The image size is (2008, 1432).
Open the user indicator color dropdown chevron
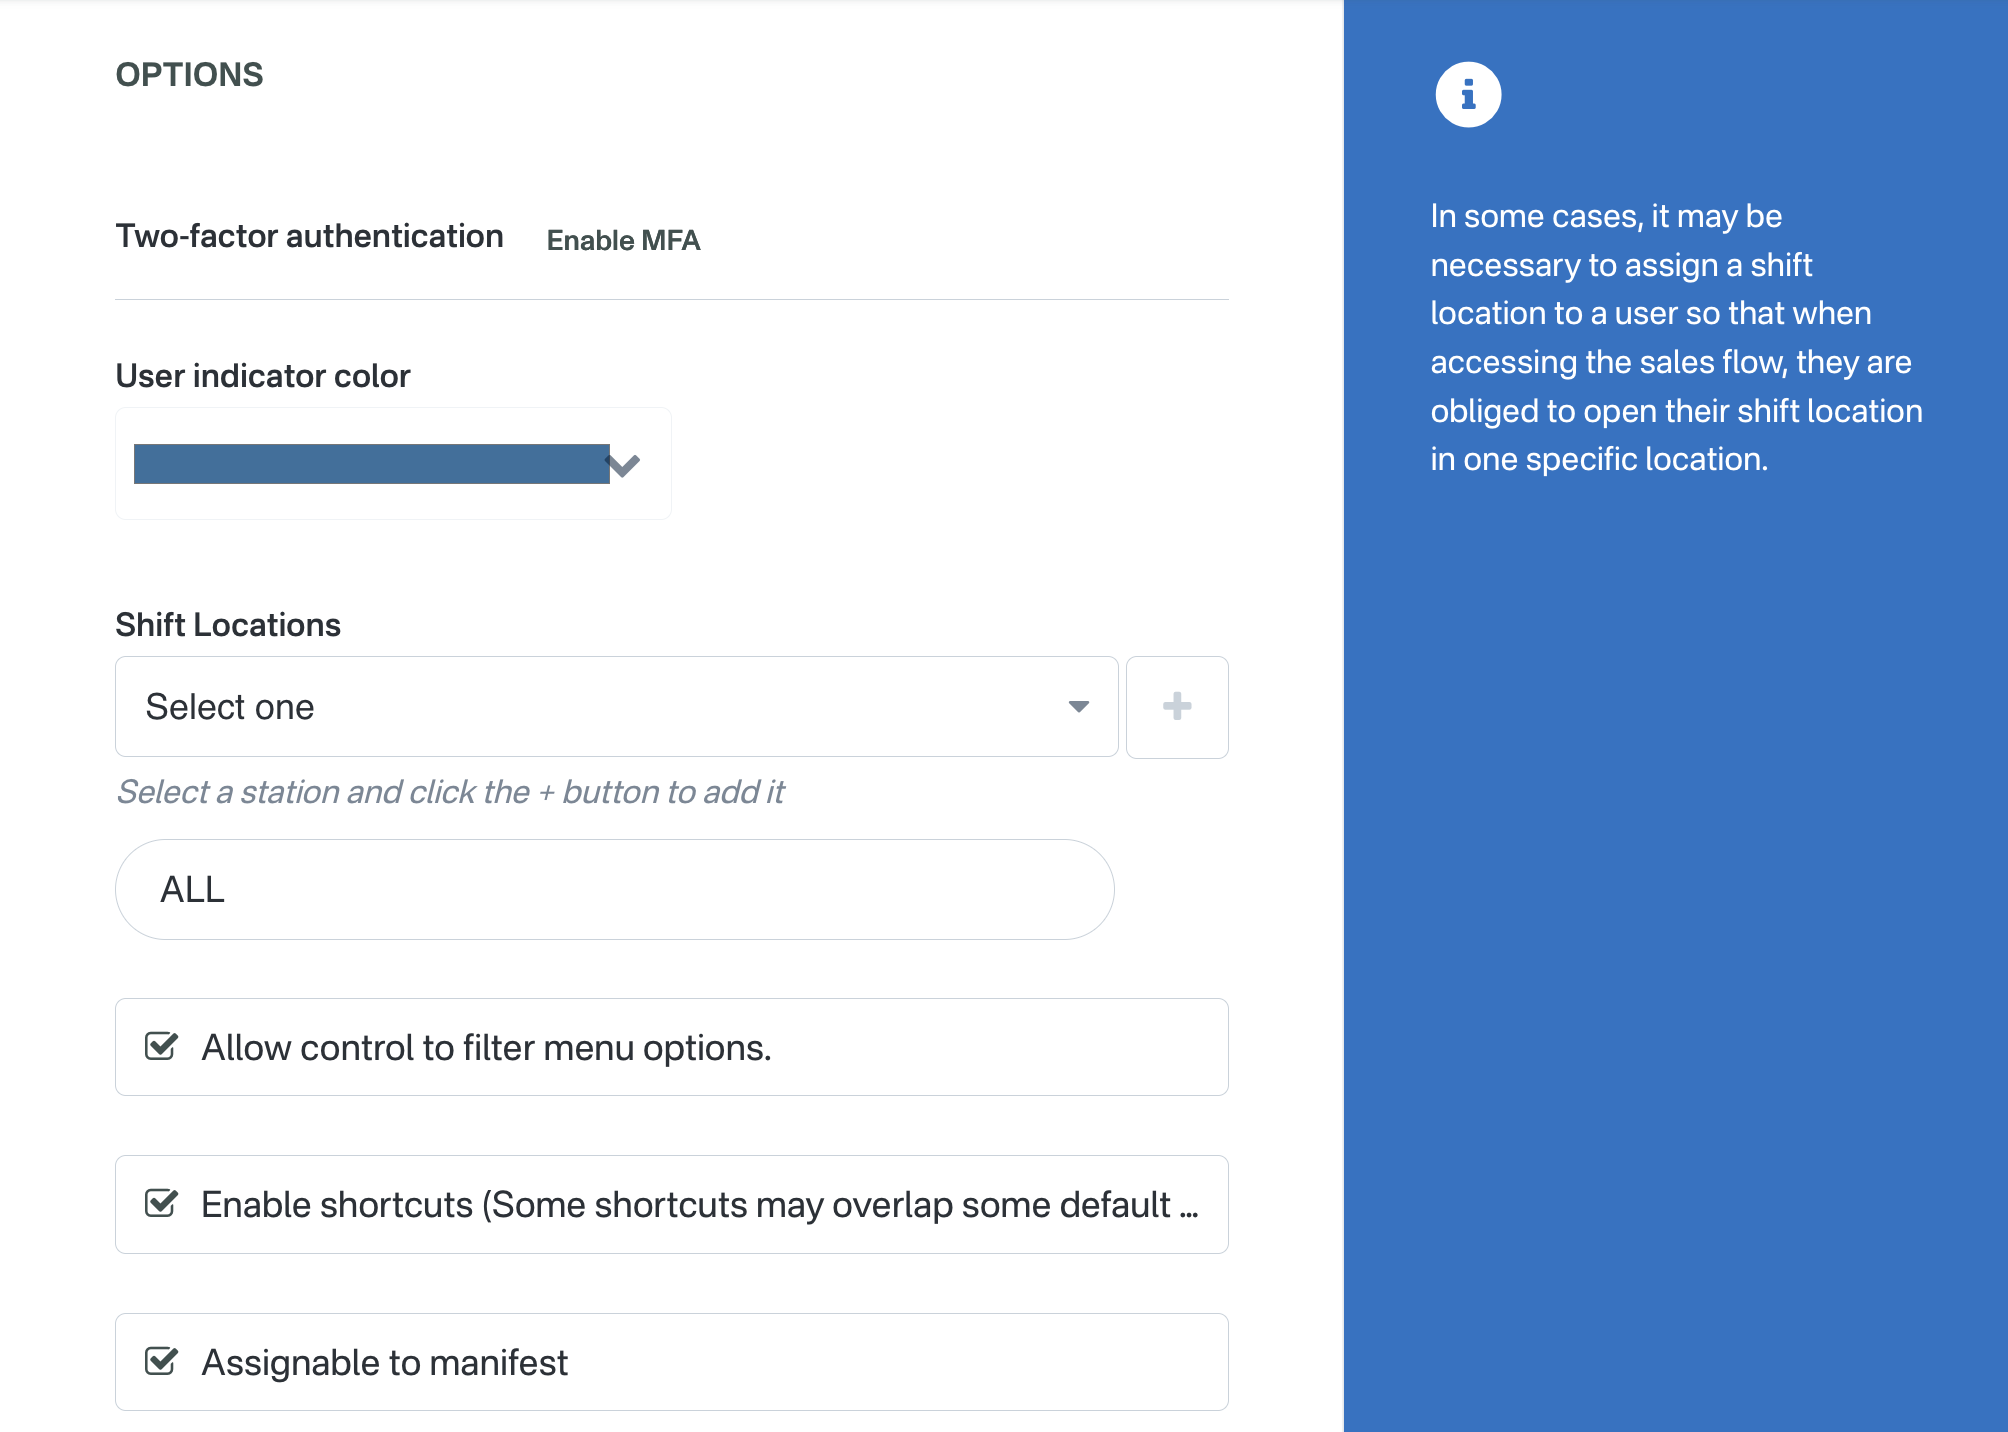click(x=624, y=465)
